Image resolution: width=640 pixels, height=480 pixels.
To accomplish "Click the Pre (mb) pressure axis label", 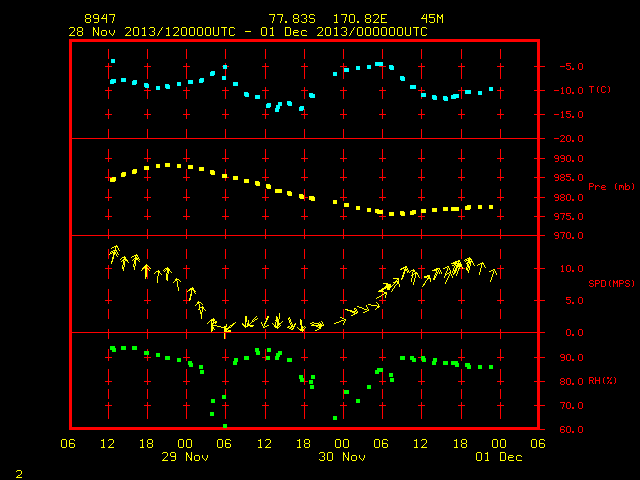I will tap(611, 187).
